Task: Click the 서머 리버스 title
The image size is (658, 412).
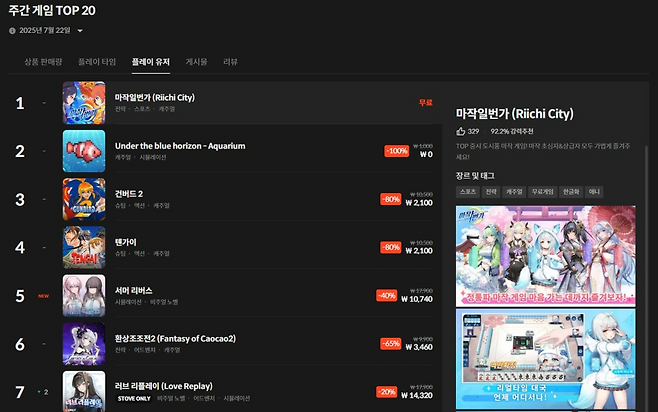Action: tap(133, 290)
